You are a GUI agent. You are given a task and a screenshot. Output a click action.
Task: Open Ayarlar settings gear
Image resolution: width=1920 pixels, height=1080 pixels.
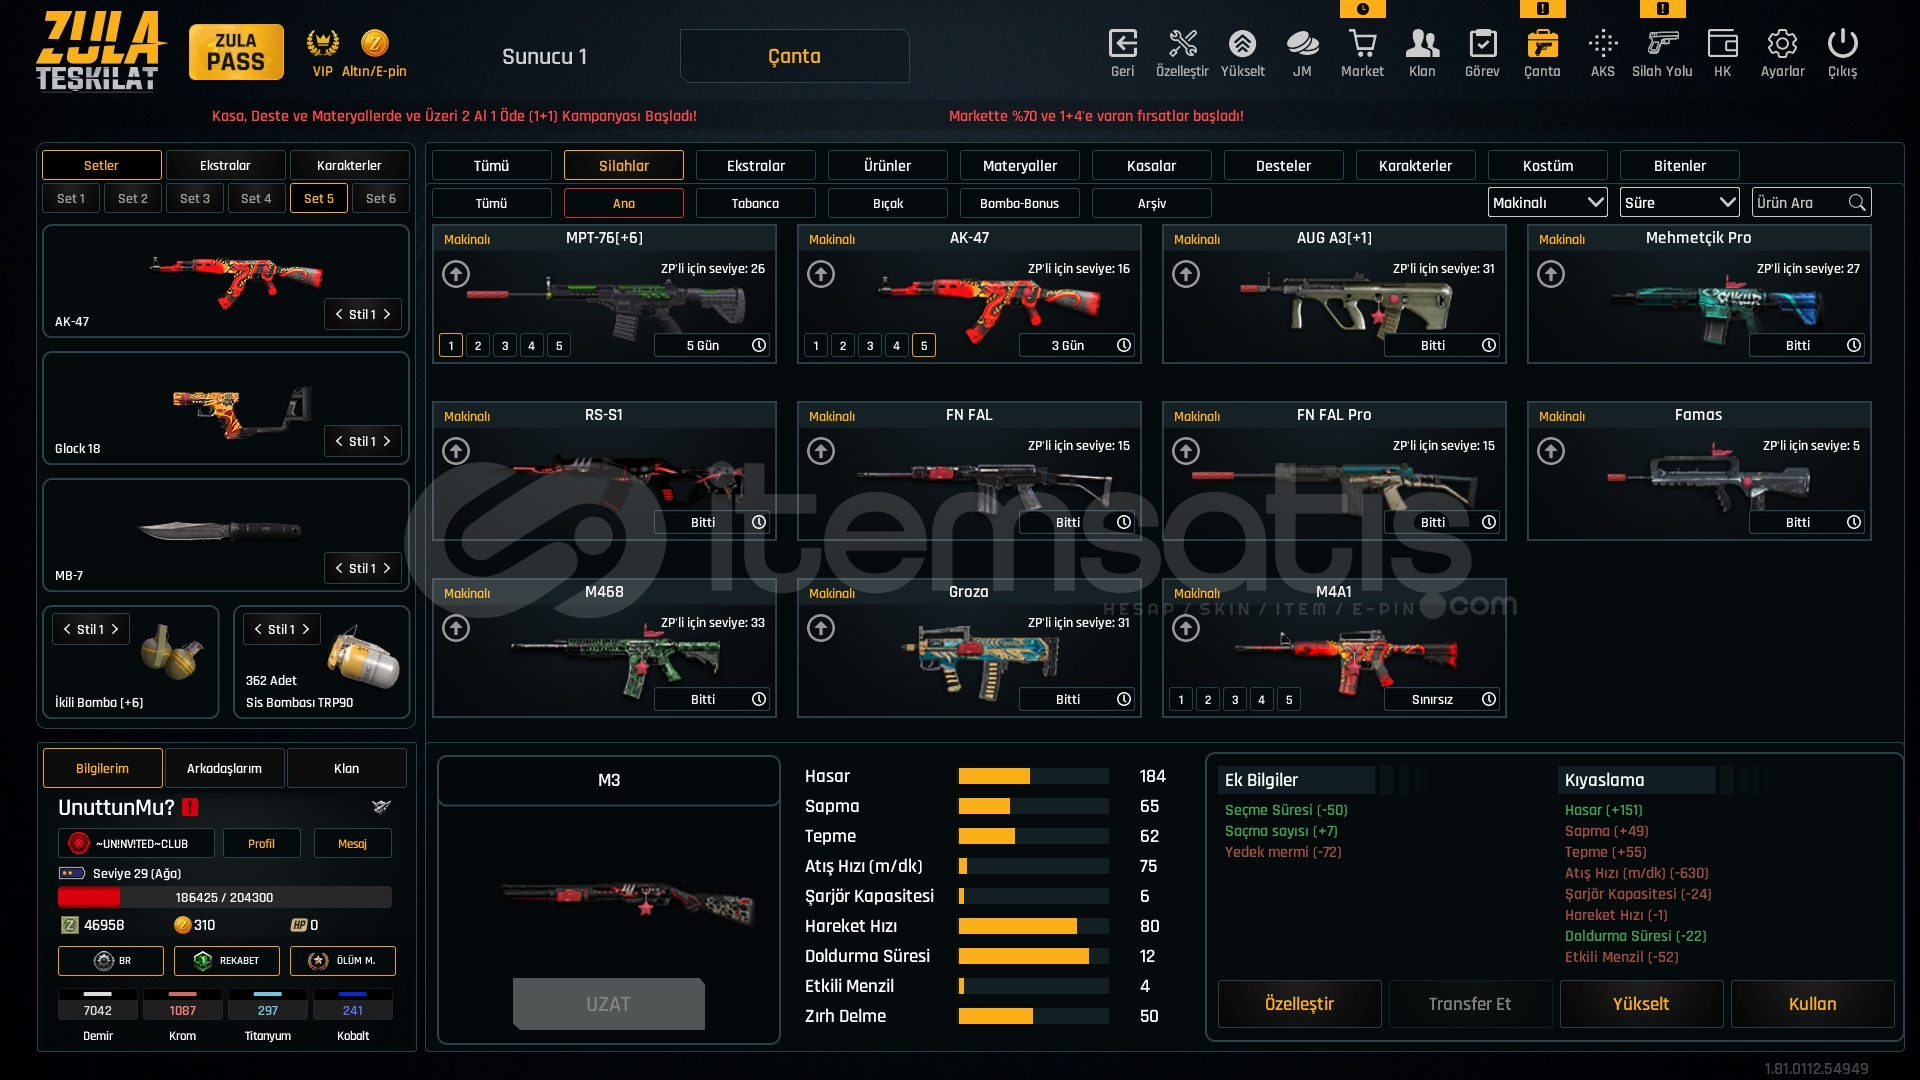click(x=1782, y=45)
